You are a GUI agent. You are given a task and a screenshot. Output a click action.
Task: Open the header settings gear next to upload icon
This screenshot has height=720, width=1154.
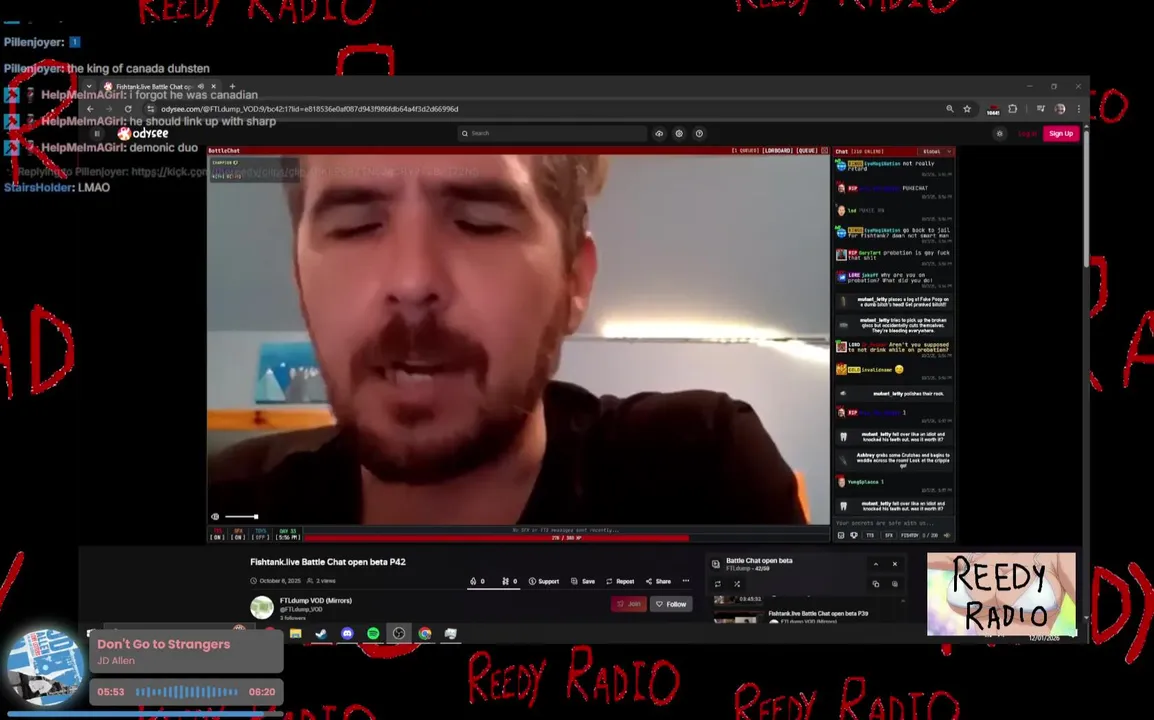[679, 133]
